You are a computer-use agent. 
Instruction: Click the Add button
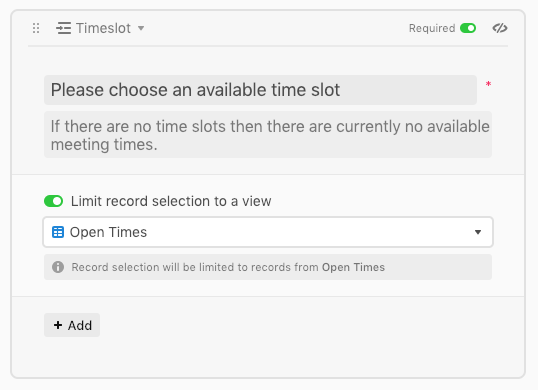click(72, 325)
